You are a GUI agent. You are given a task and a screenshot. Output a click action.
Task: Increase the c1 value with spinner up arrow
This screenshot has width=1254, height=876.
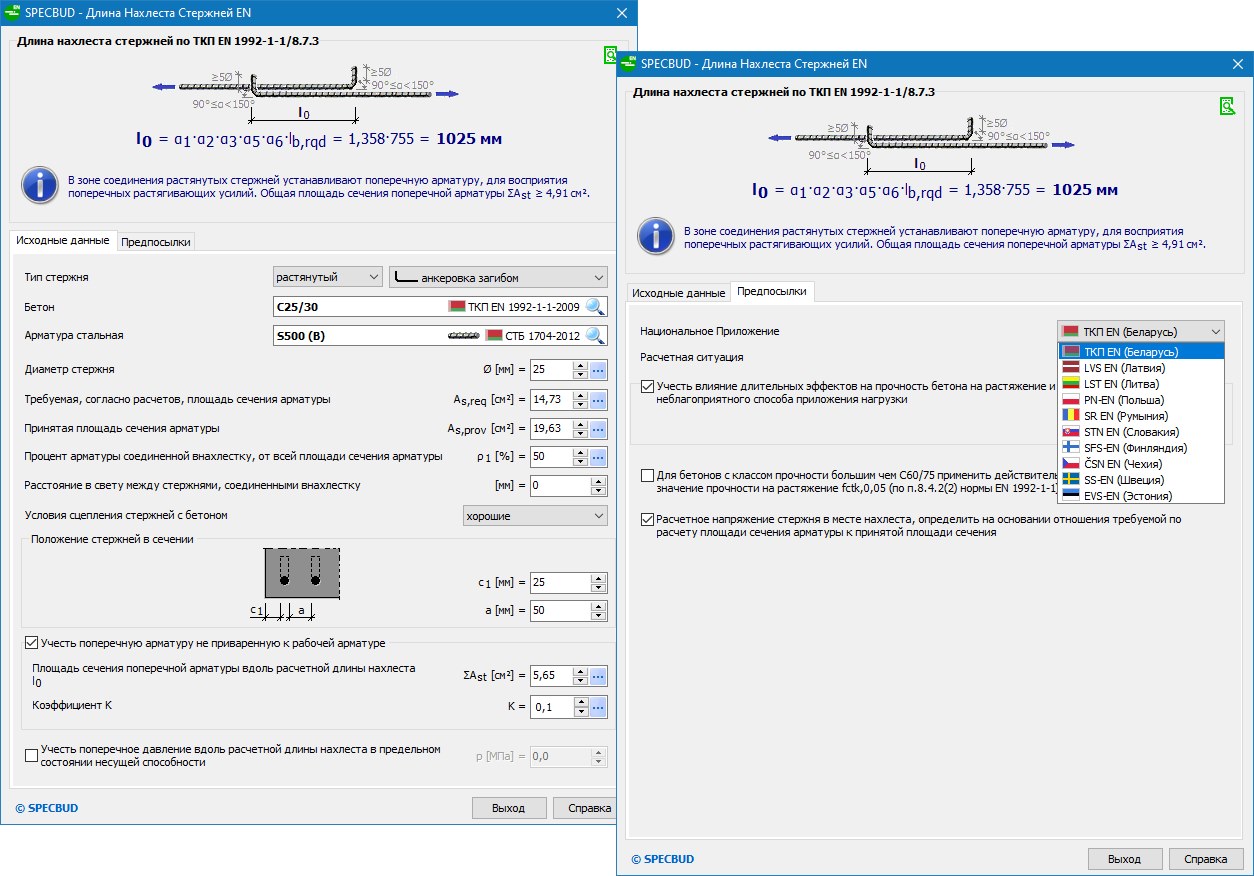tap(599, 578)
